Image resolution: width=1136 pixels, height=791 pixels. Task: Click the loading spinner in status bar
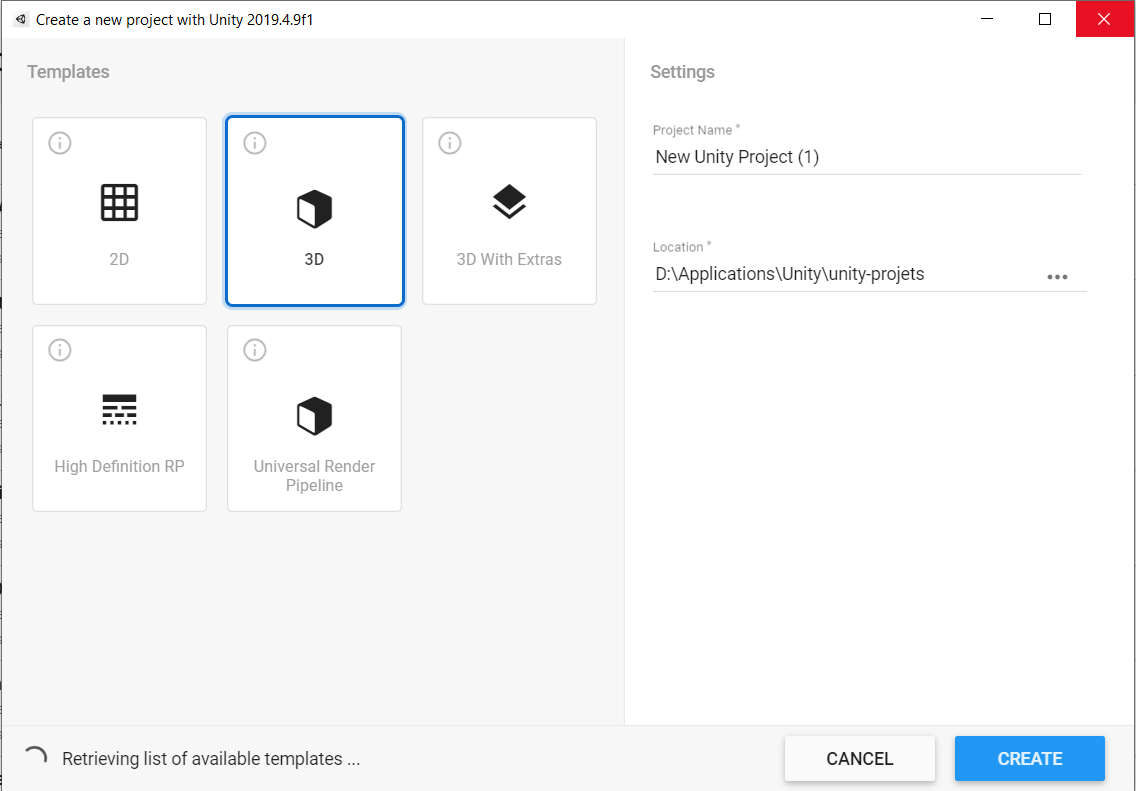[x=35, y=758]
